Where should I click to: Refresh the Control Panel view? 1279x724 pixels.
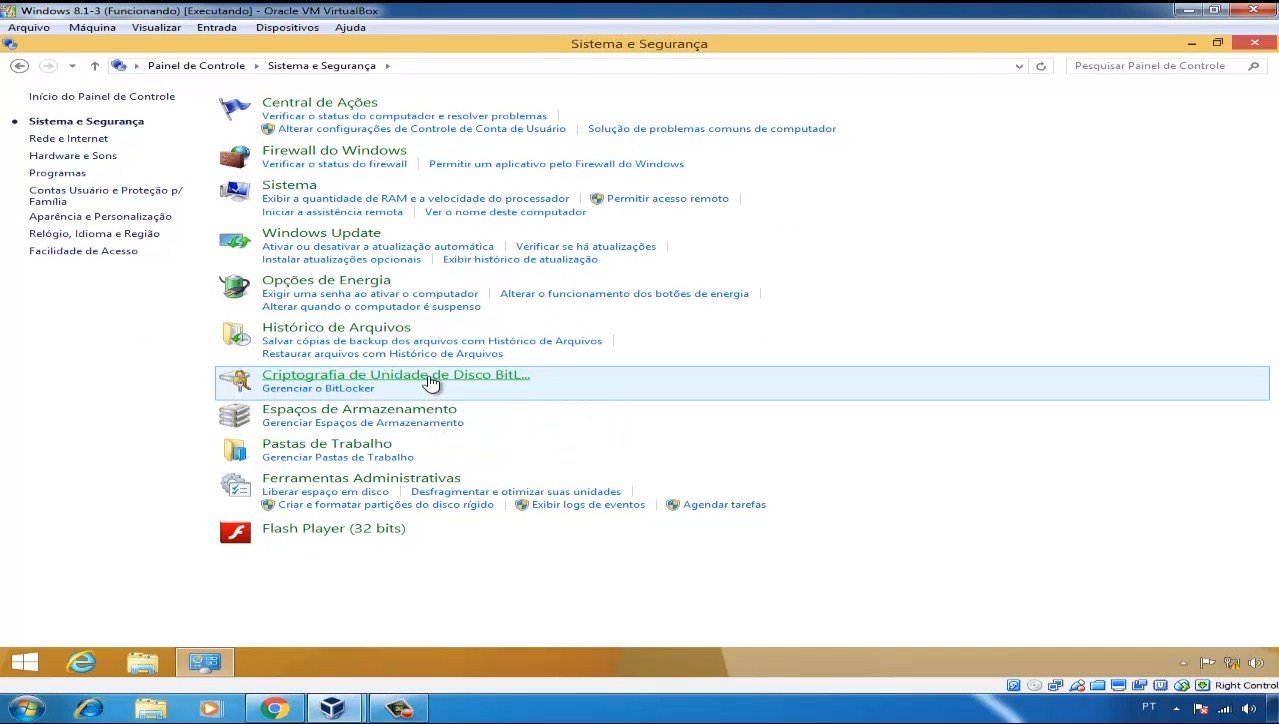pos(1041,66)
